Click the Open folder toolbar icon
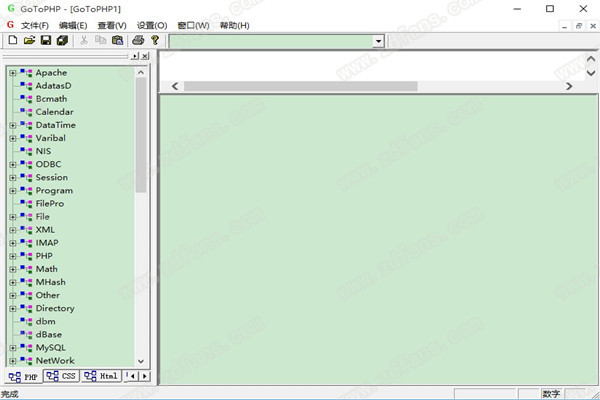Screen dimensions: 600x400 (x=29, y=40)
